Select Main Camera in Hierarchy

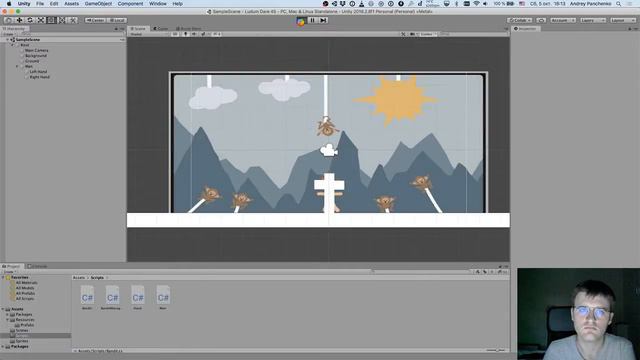tap(36, 50)
